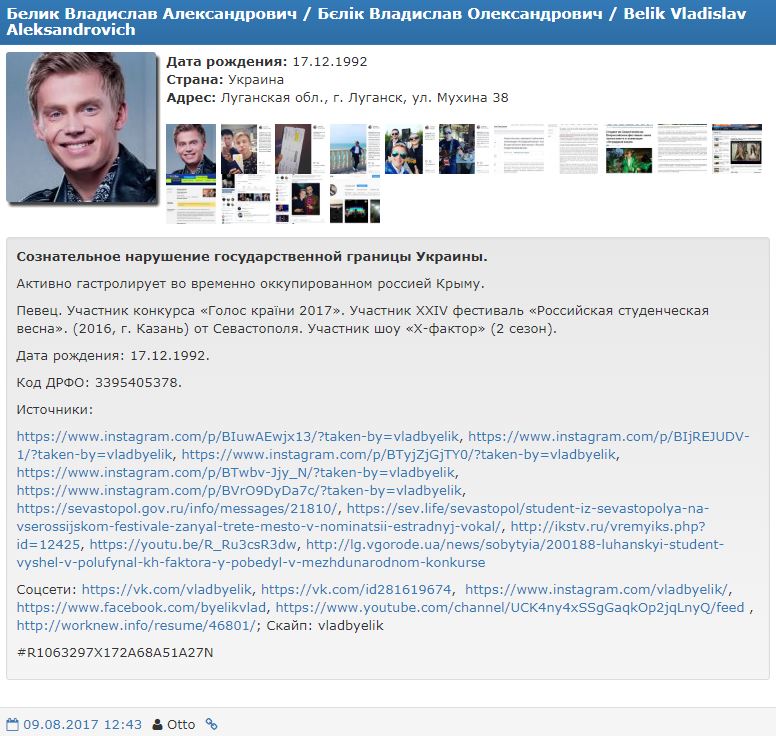Screen dimensions: 776x736
Task: Open second-row thumbnail showing VK friends page
Action: click(246, 198)
